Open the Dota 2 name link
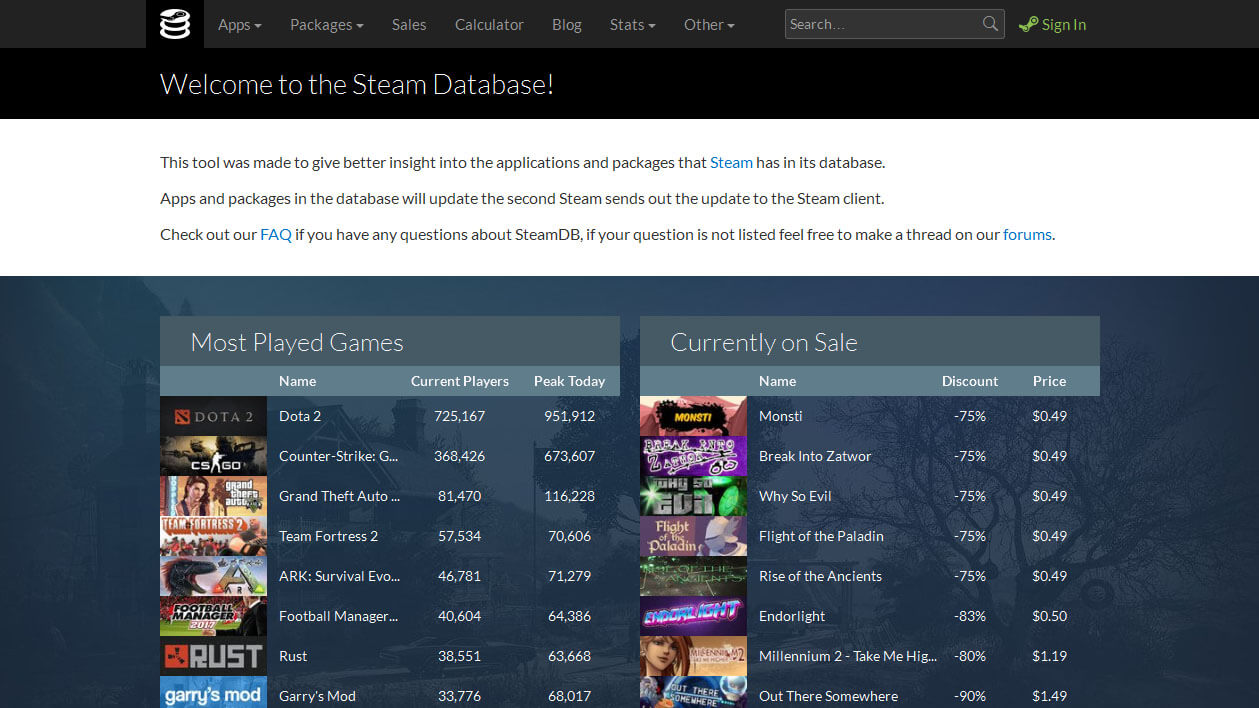 300,416
